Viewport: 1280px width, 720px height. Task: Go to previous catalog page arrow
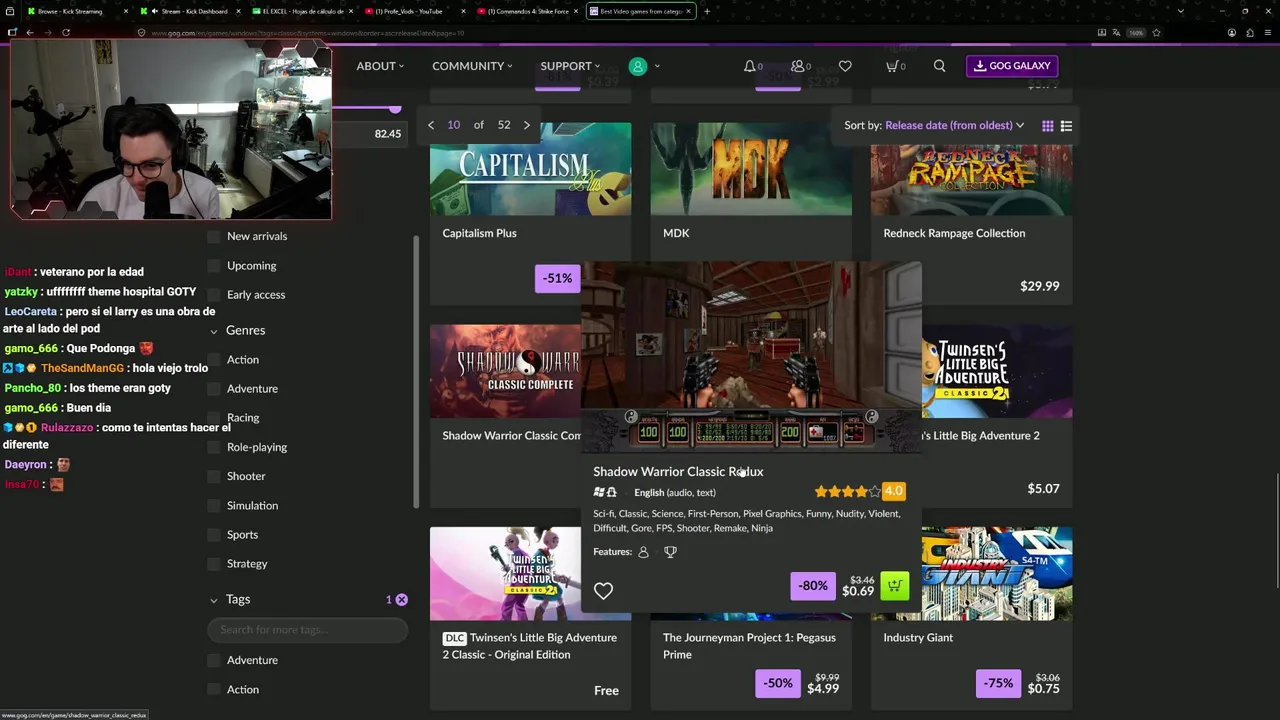431,125
